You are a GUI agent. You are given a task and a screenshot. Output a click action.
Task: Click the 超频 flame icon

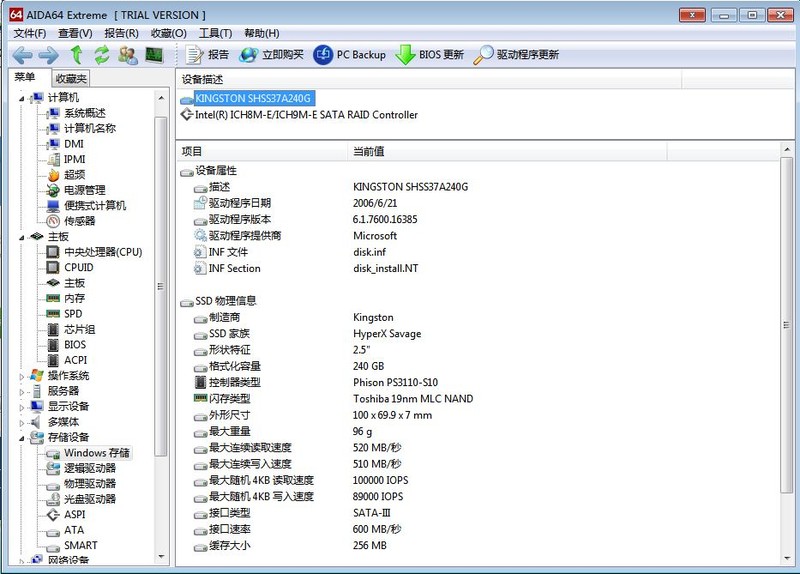tap(53, 175)
